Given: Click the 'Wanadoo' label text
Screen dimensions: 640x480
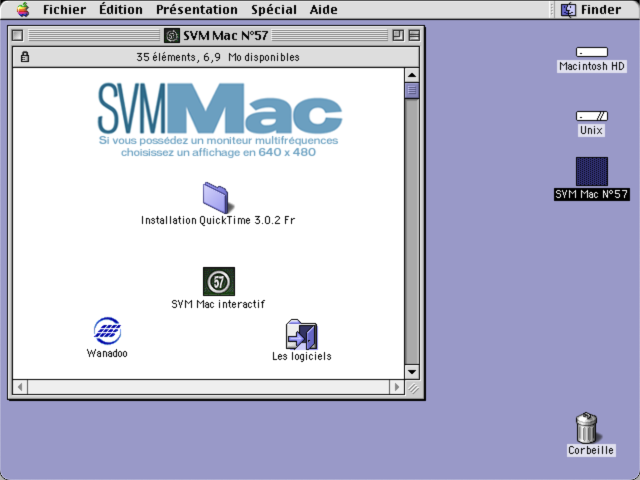Looking at the screenshot, I should pyautogui.click(x=107, y=353).
